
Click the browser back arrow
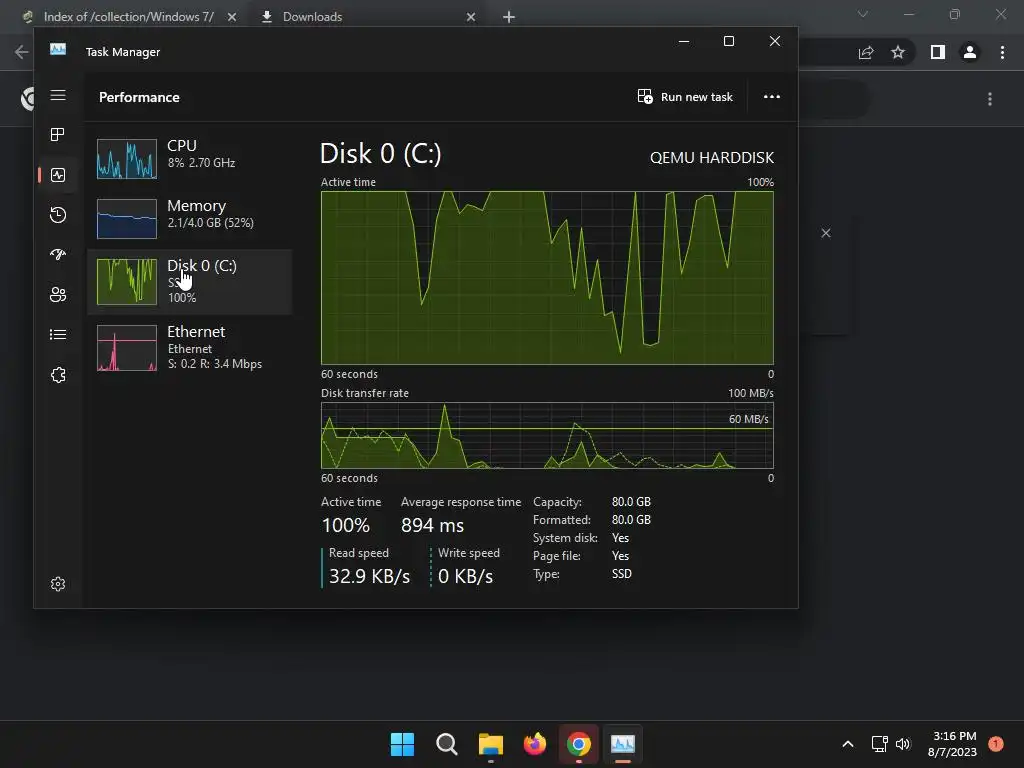pos(22,52)
